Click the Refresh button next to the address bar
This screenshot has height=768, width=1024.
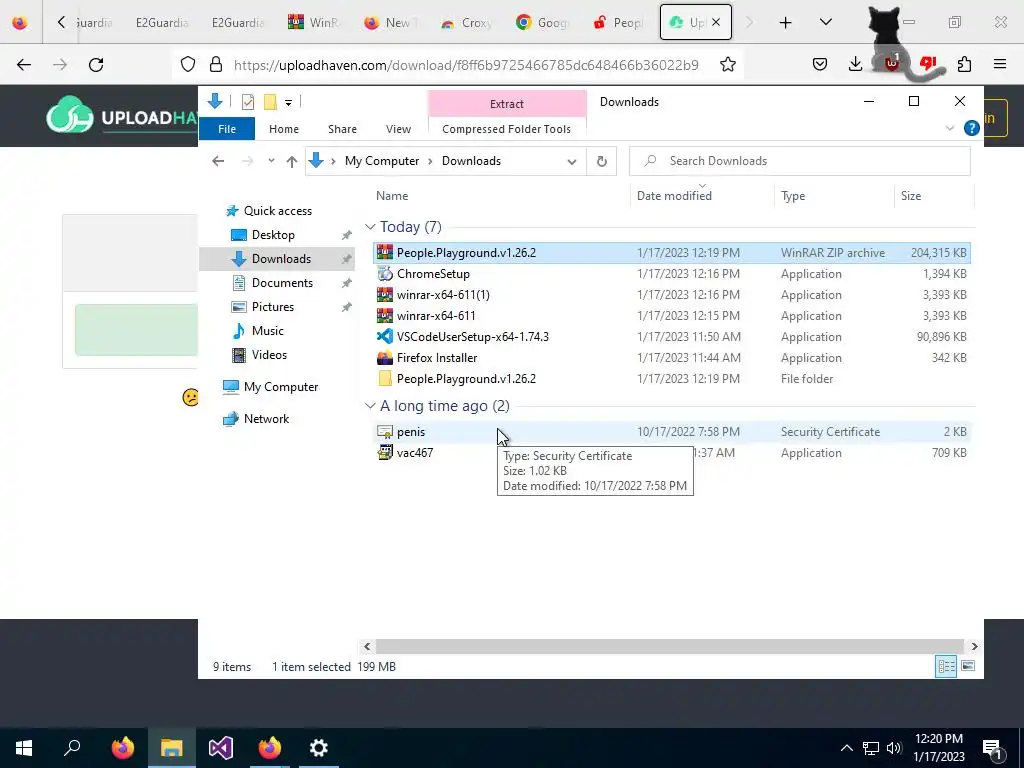(x=601, y=161)
